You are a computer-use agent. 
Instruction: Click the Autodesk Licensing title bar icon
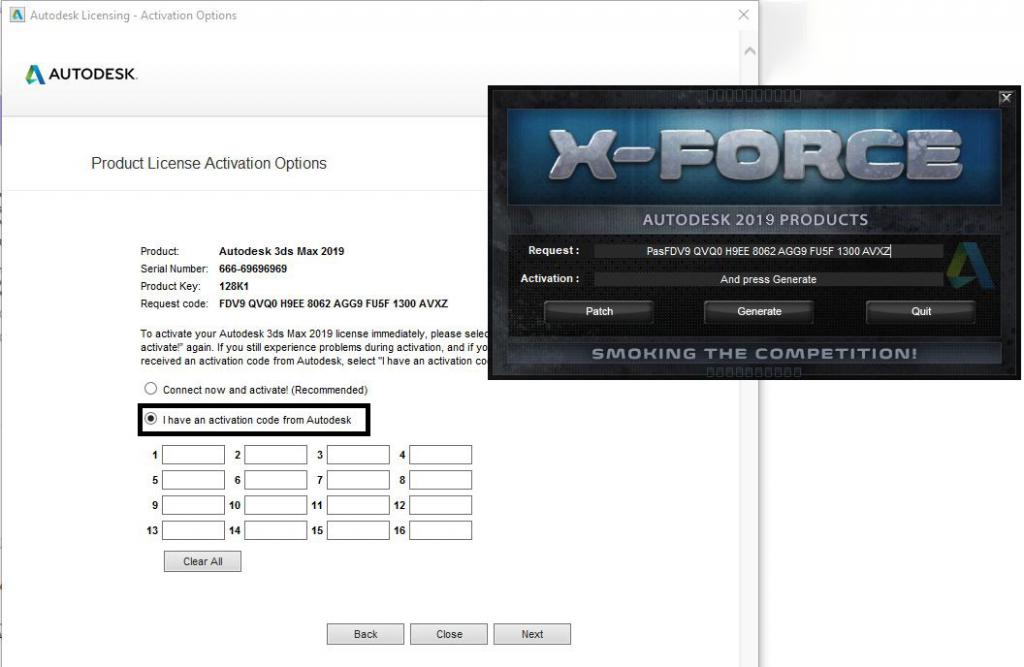click(18, 14)
